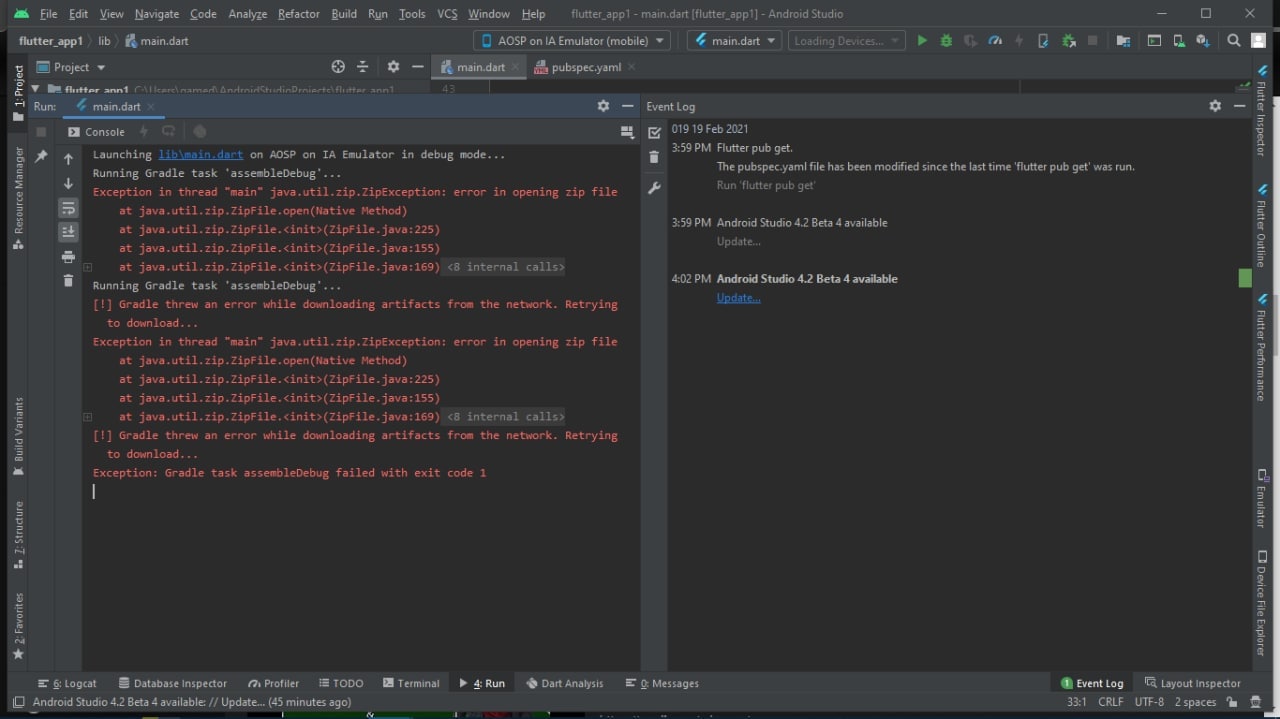This screenshot has height=719, width=1280.
Task: Click the Down the stack trace arrow
Action: [x=68, y=184]
